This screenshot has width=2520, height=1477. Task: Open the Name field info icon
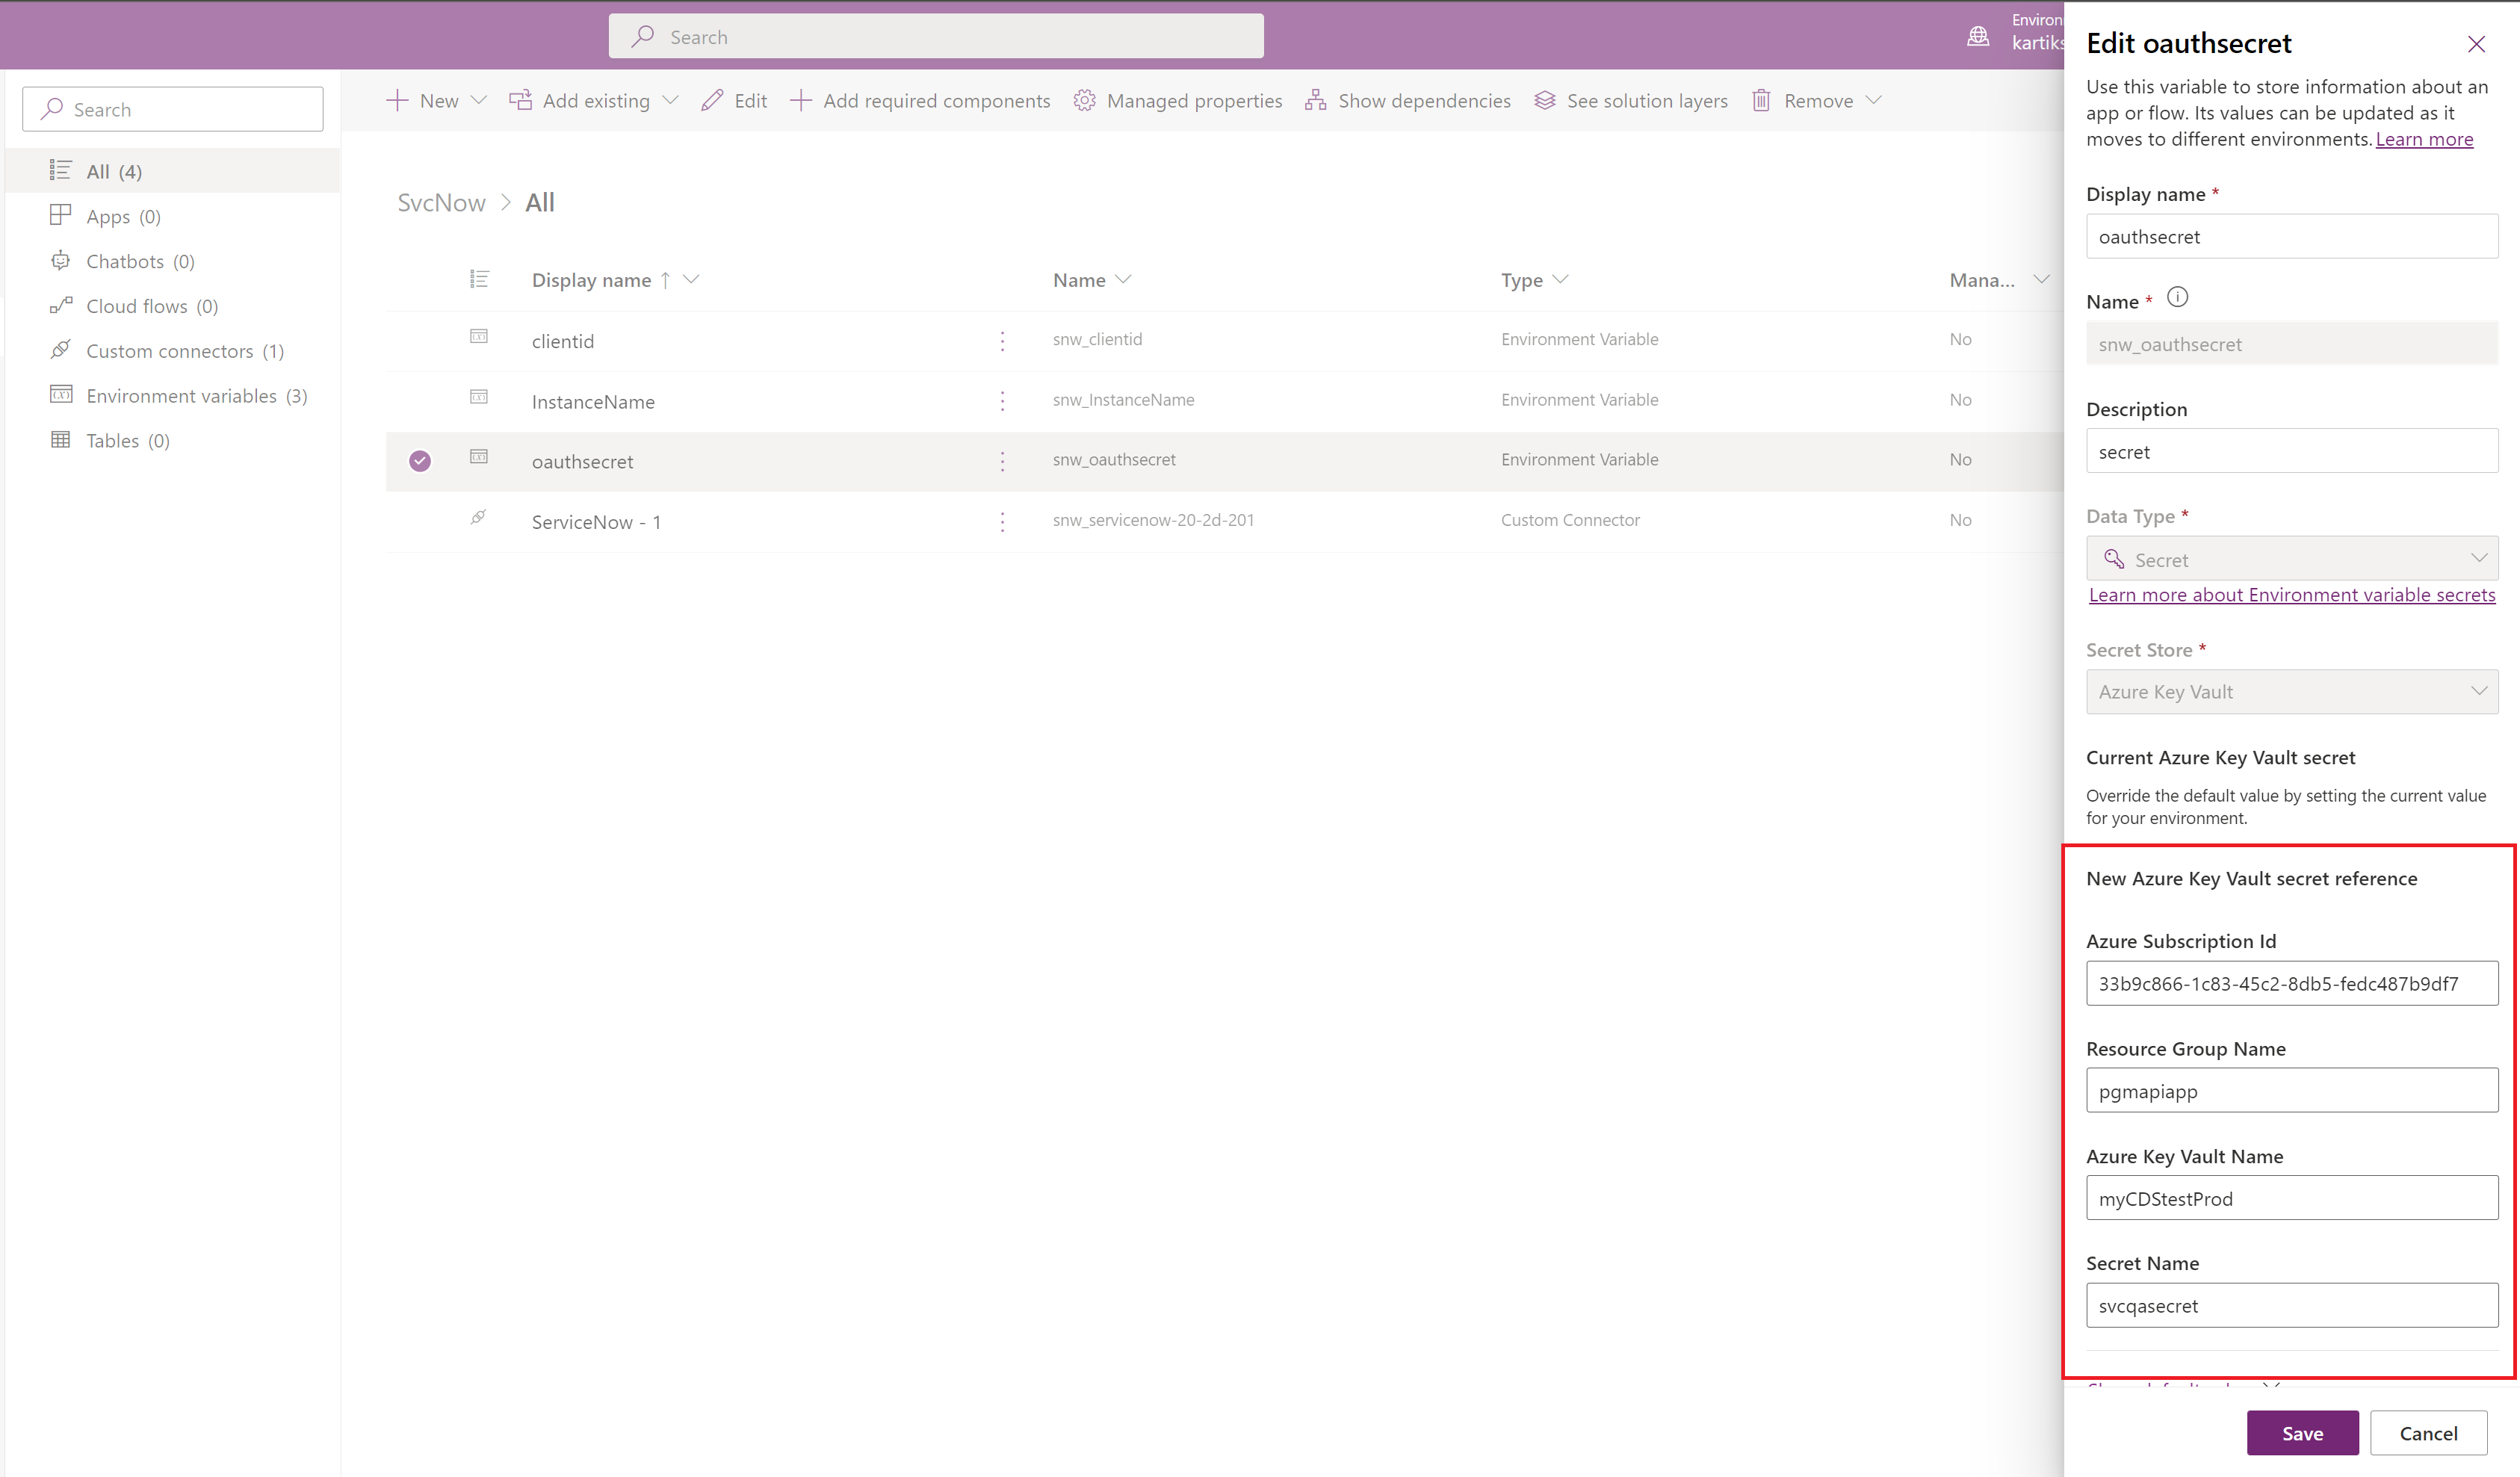click(x=2177, y=298)
